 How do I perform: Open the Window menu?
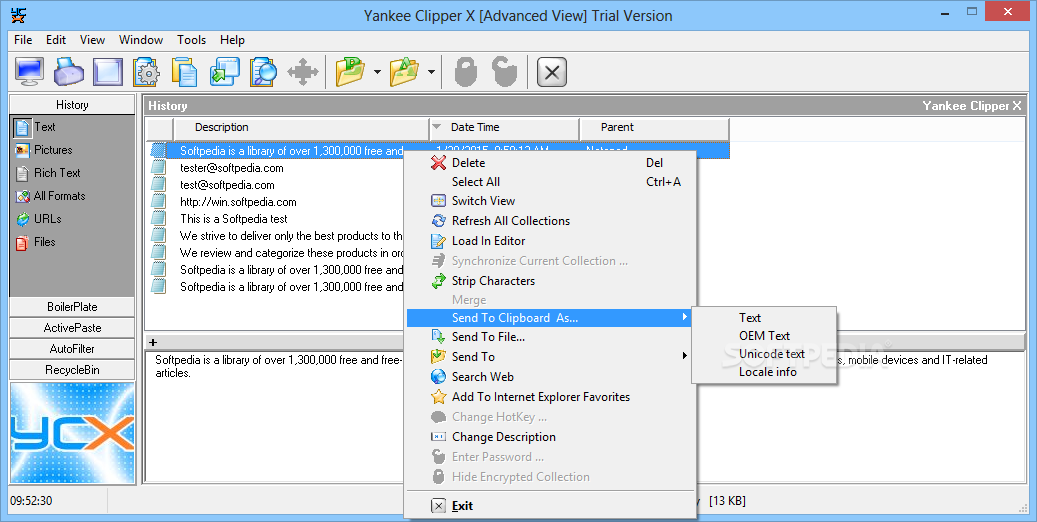coord(141,40)
